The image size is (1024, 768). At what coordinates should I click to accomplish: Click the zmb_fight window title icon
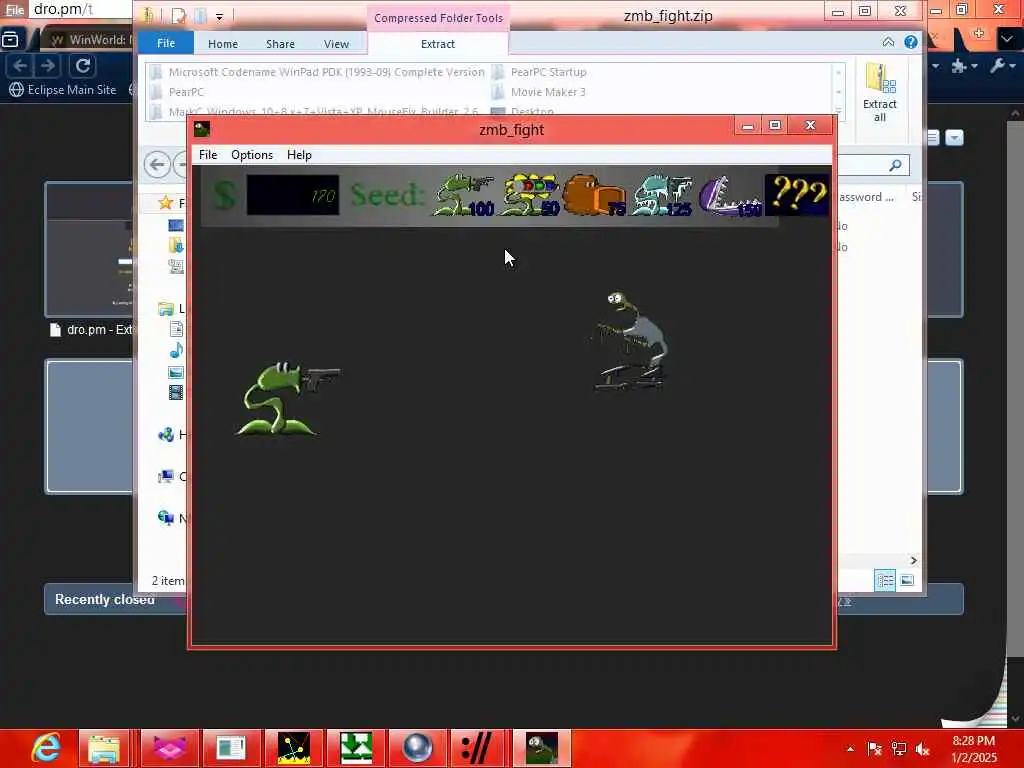click(202, 129)
